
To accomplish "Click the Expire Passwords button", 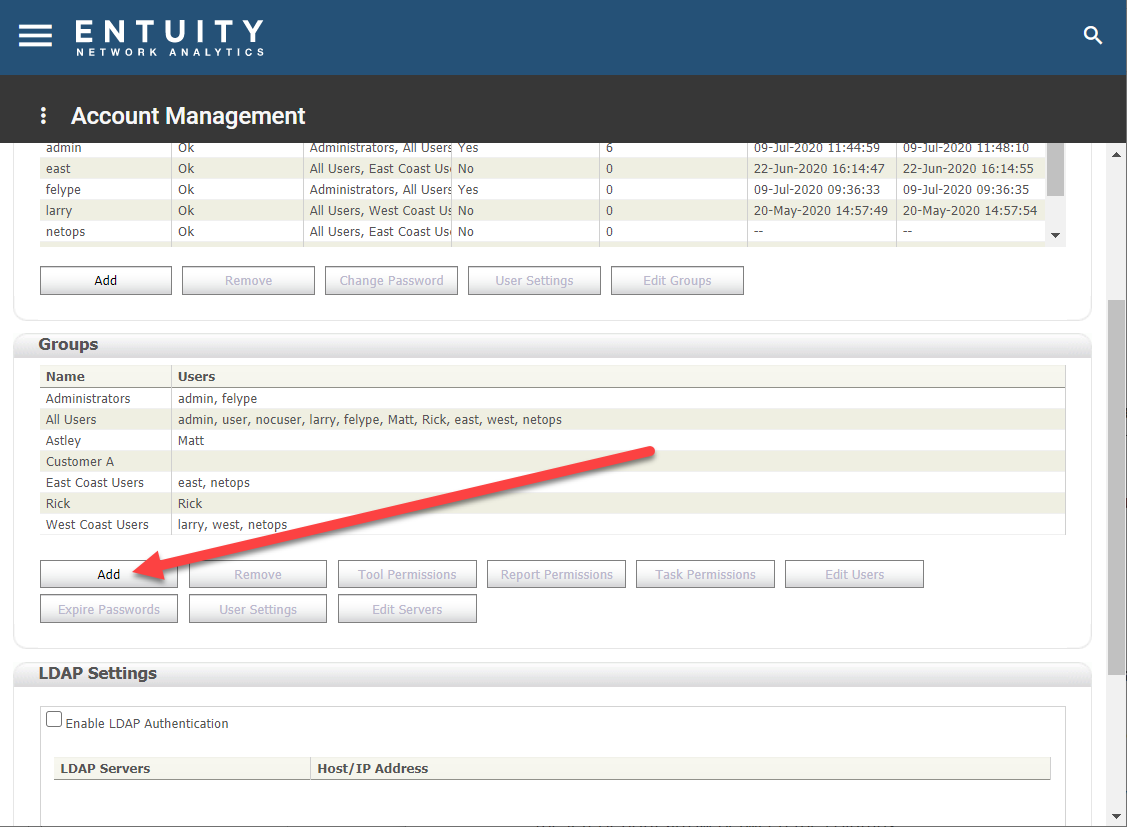I will coord(108,607).
